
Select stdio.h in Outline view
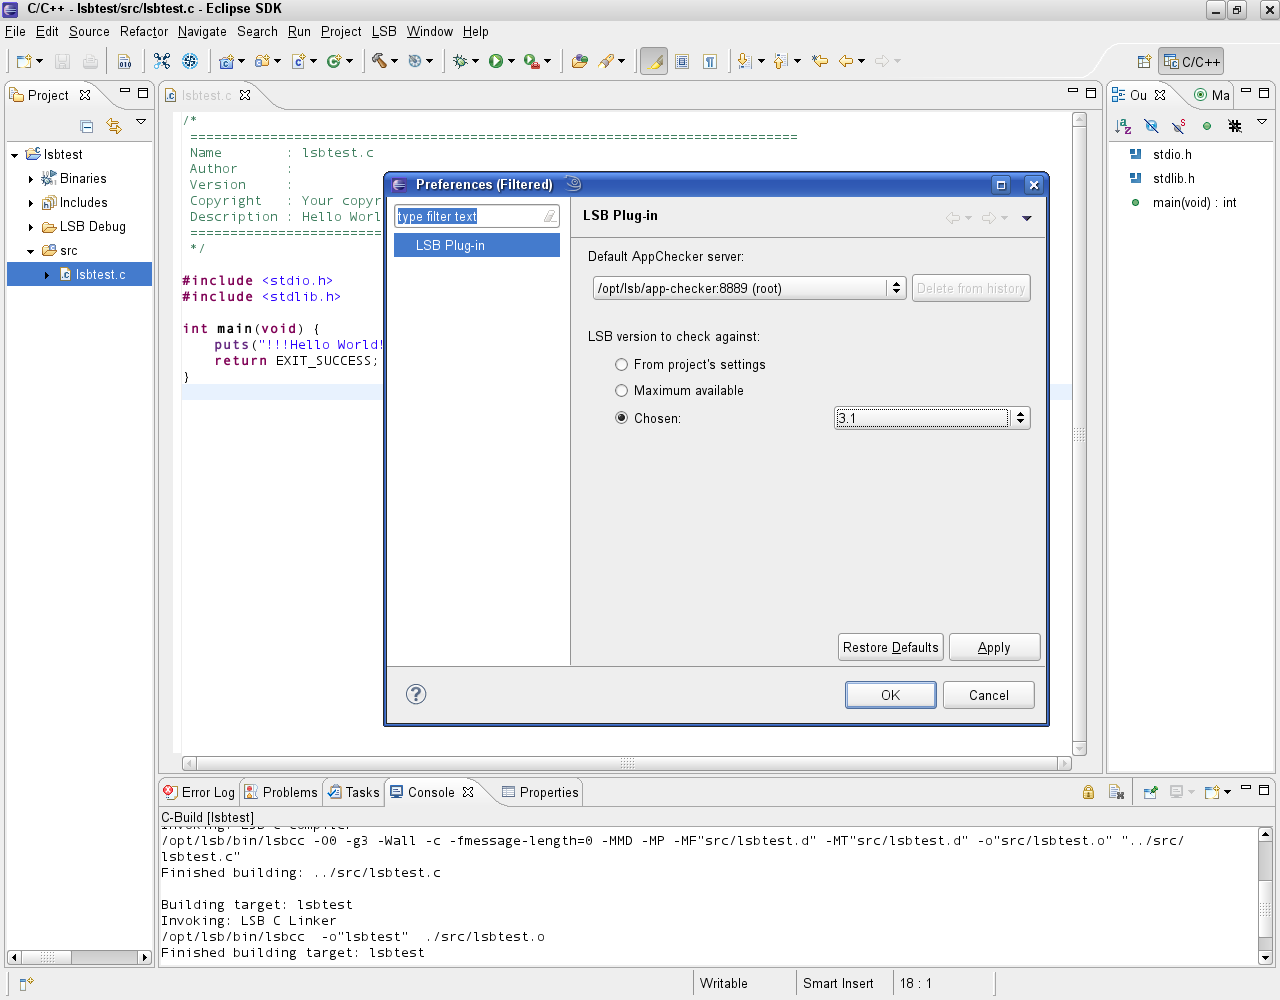(x=1172, y=154)
